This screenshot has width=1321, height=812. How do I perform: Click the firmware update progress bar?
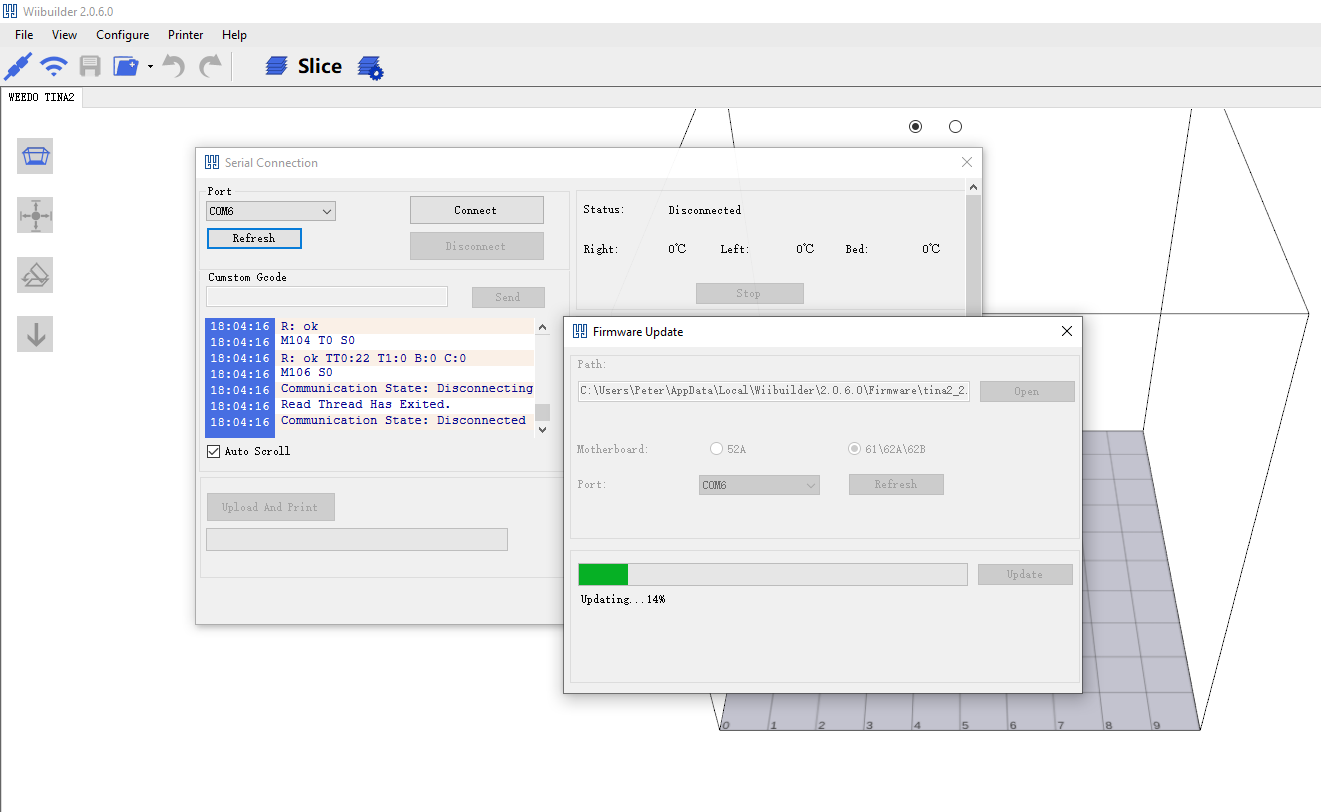pyautogui.click(x=773, y=574)
